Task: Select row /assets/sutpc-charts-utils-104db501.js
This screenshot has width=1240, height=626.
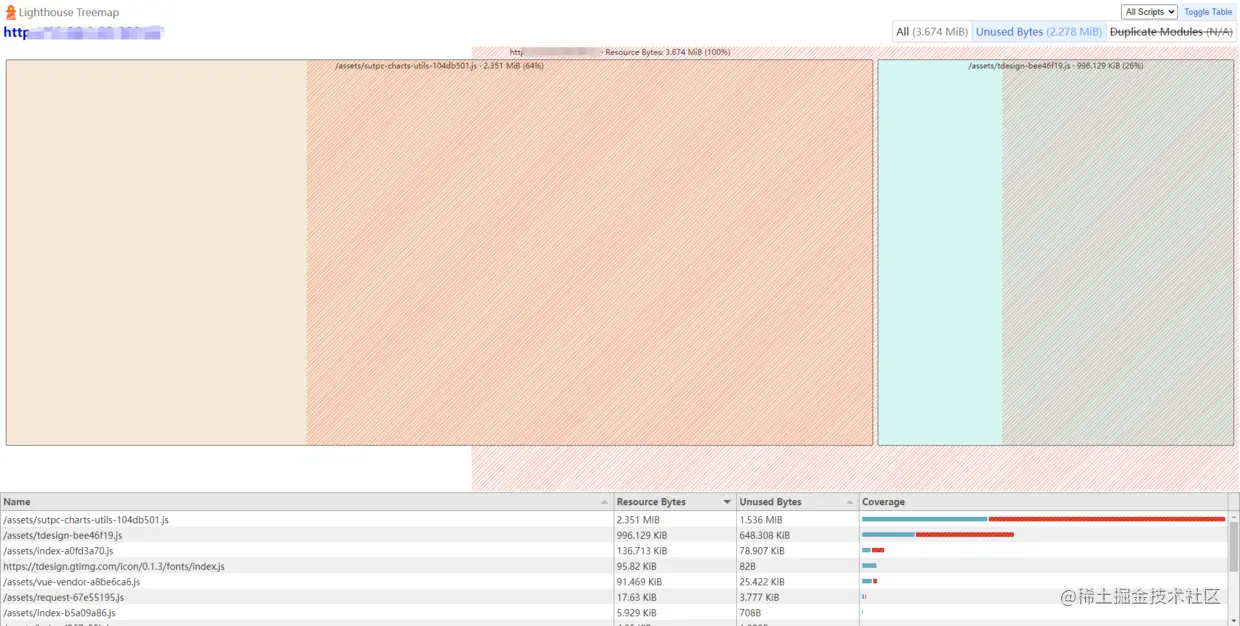Action: pos(613,520)
